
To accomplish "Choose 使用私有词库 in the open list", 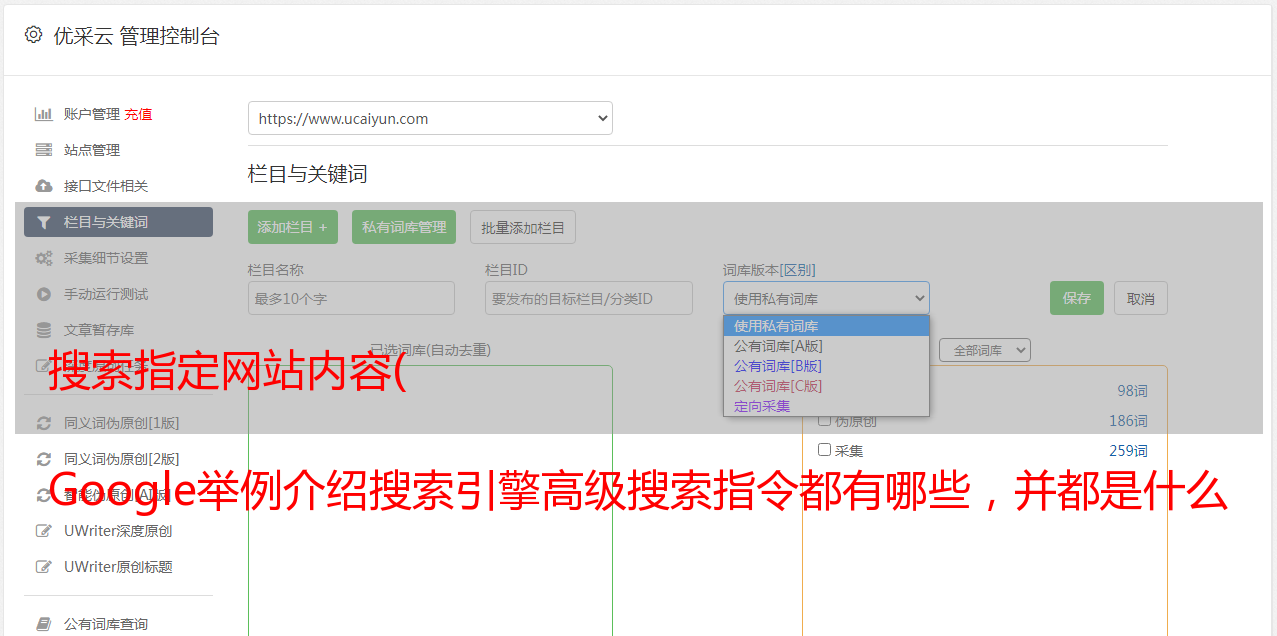I will pos(826,326).
